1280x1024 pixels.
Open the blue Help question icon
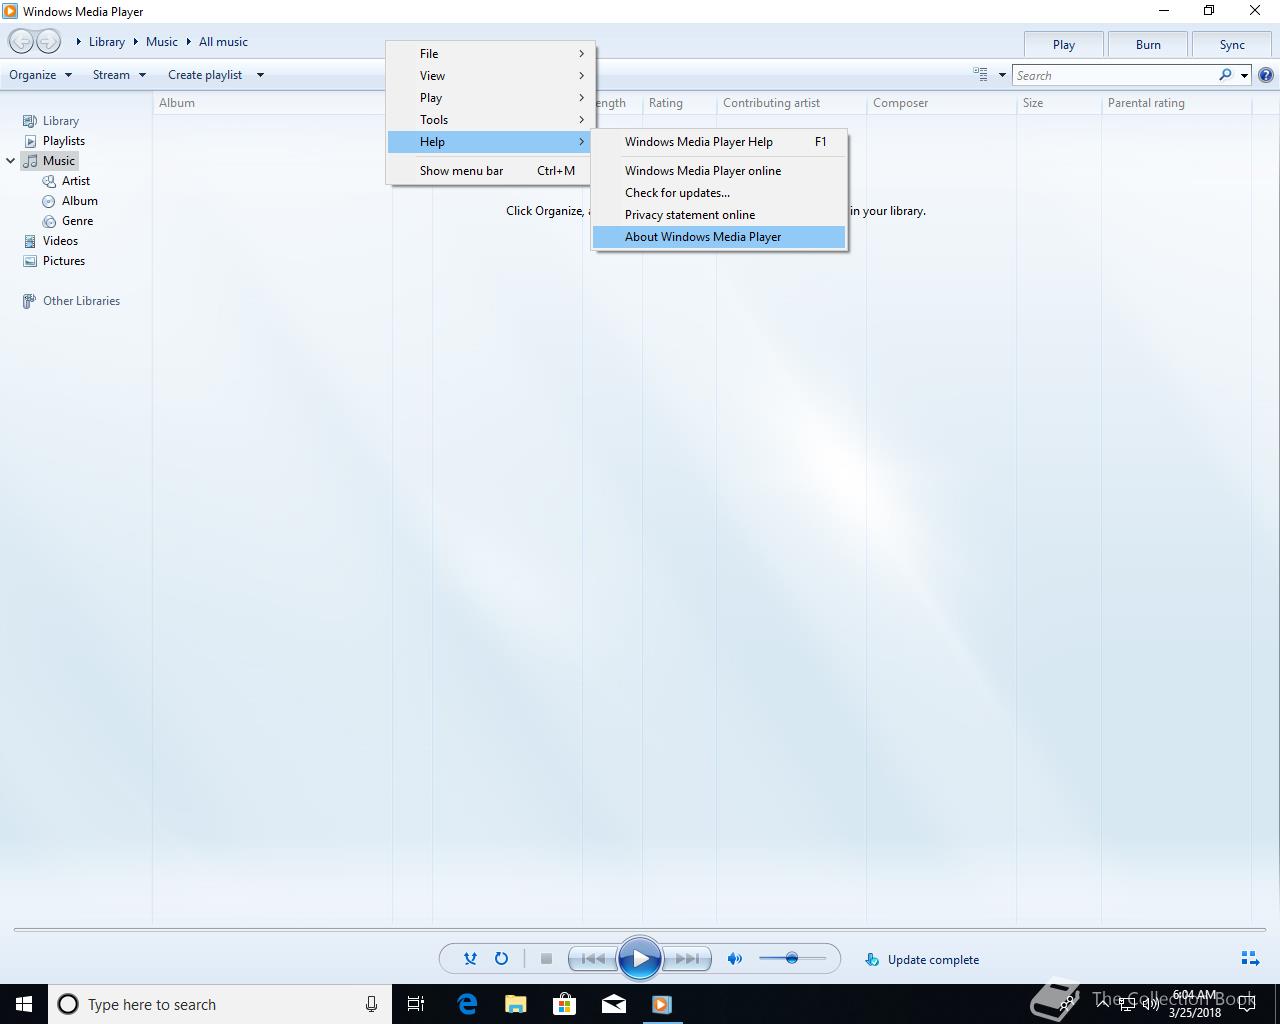[1266, 75]
